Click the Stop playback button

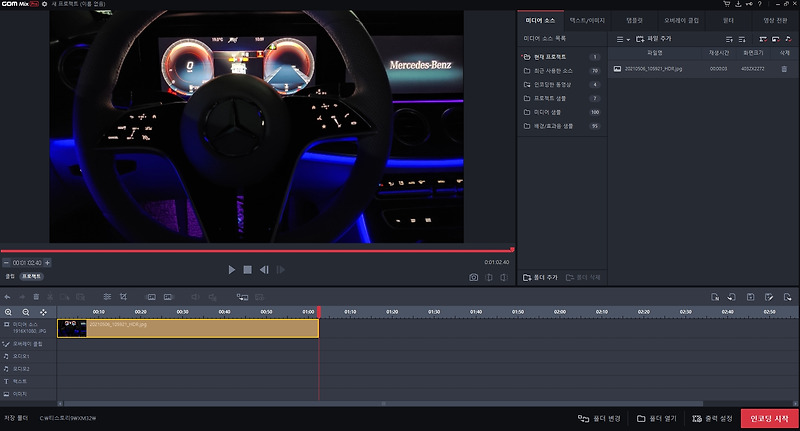[247, 270]
